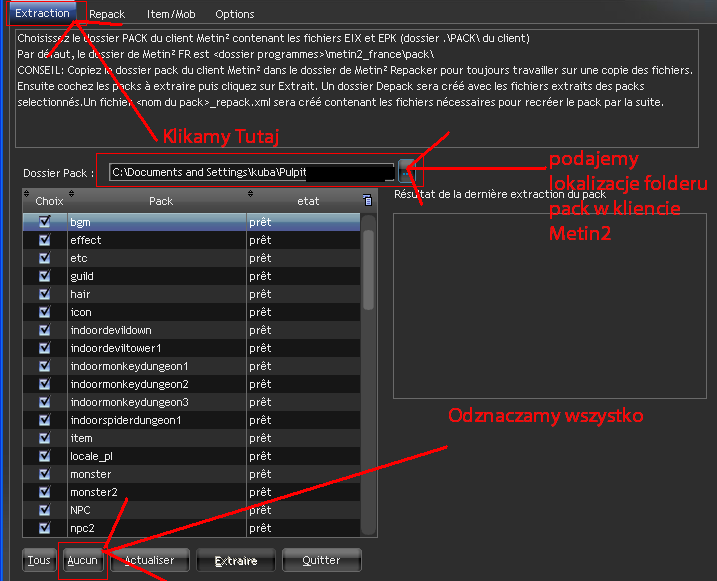This screenshot has height=581, width=717.
Task: Click the Dossier Pack path field
Action: [251, 172]
